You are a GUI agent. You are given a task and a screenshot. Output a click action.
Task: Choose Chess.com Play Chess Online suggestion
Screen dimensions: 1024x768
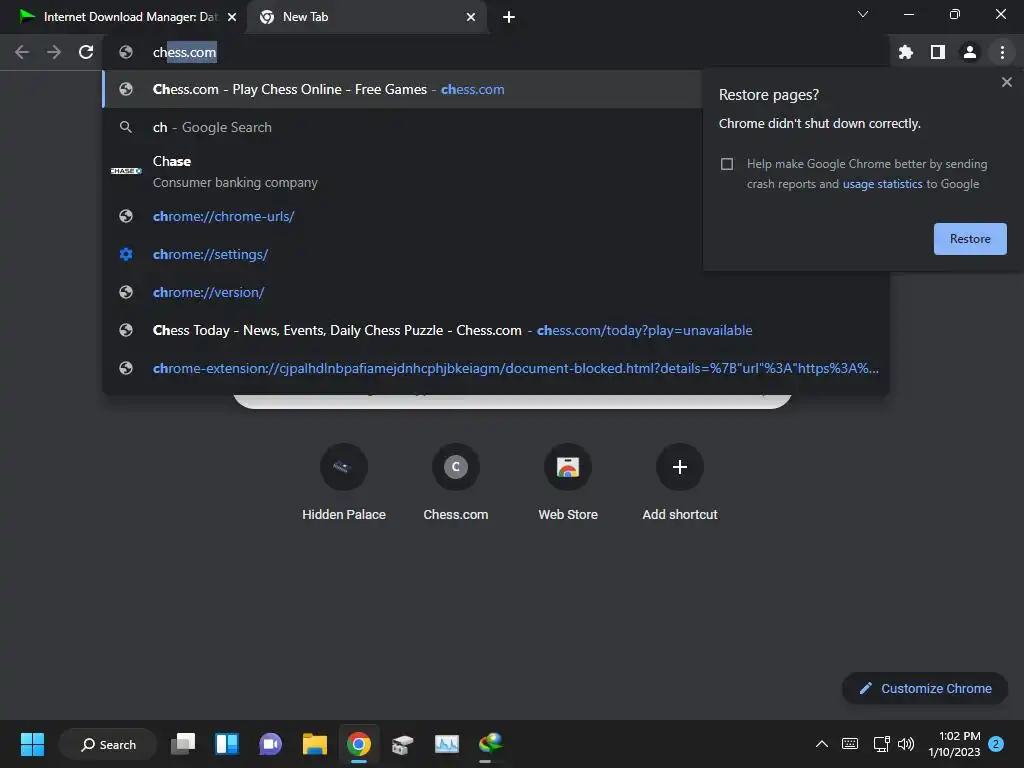pyautogui.click(x=402, y=89)
